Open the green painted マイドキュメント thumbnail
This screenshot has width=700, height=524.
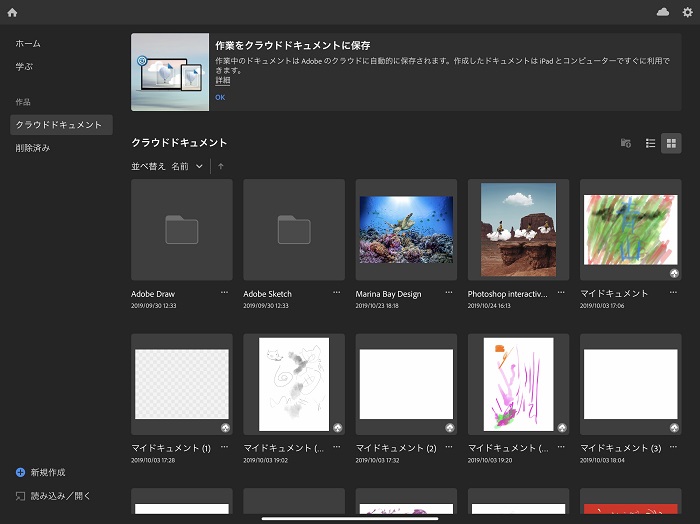[630, 229]
